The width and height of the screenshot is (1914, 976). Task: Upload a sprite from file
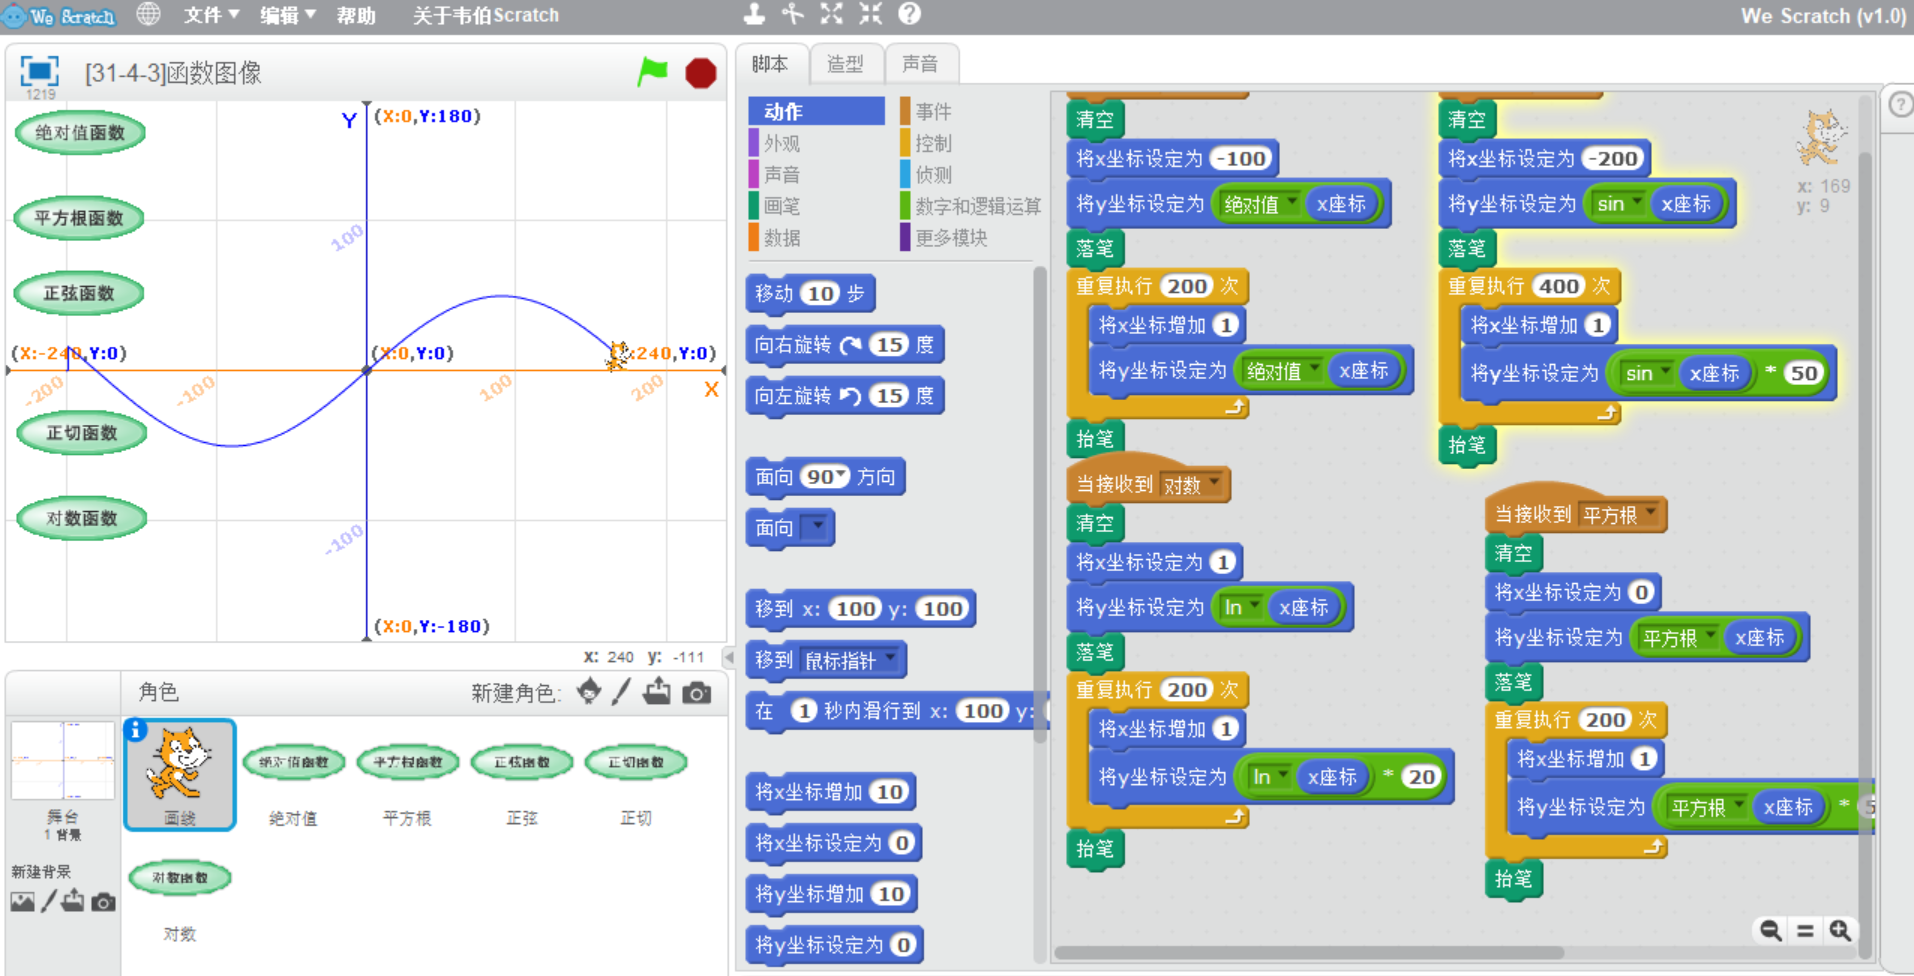[x=657, y=691]
